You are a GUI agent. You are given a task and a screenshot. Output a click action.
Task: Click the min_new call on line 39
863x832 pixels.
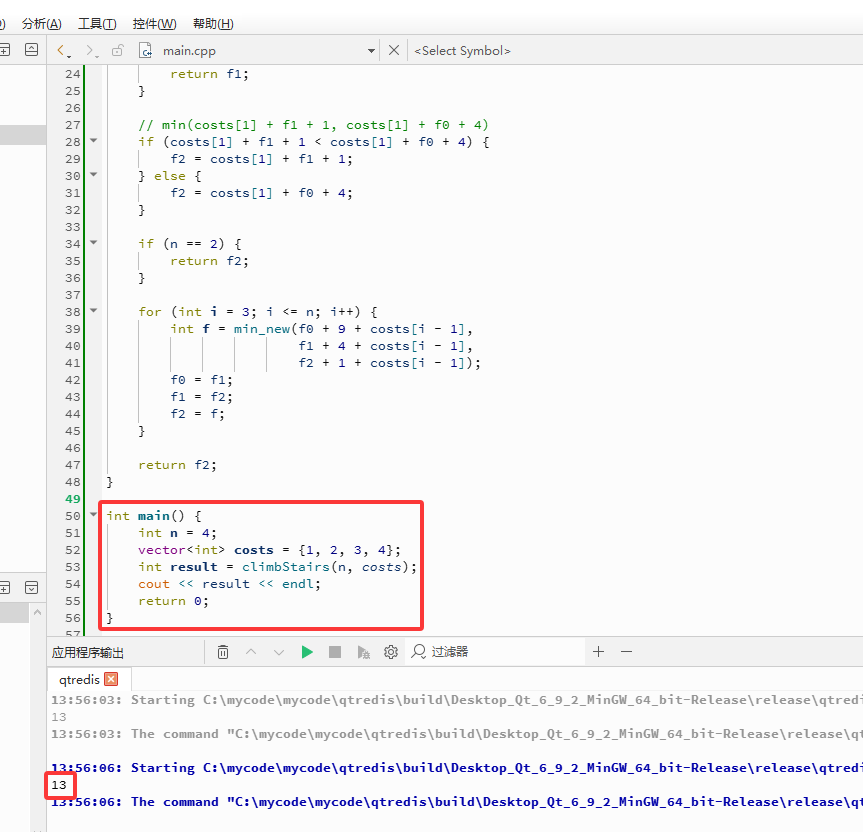(261, 329)
